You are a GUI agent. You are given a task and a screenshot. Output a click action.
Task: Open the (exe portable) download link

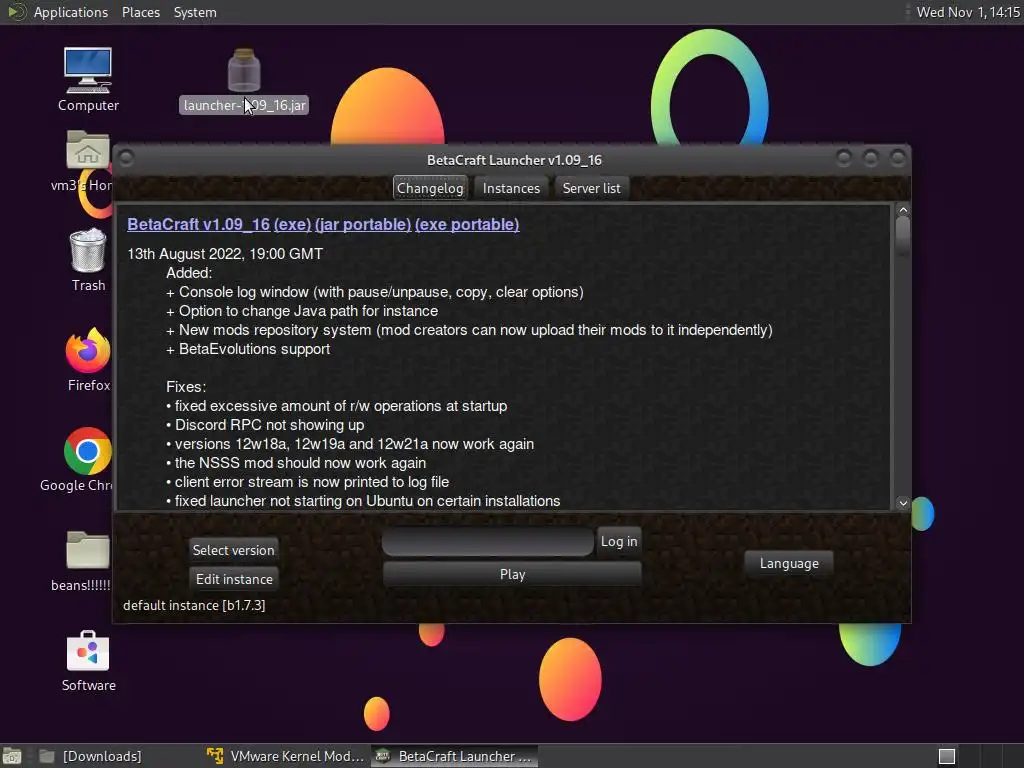(x=467, y=224)
